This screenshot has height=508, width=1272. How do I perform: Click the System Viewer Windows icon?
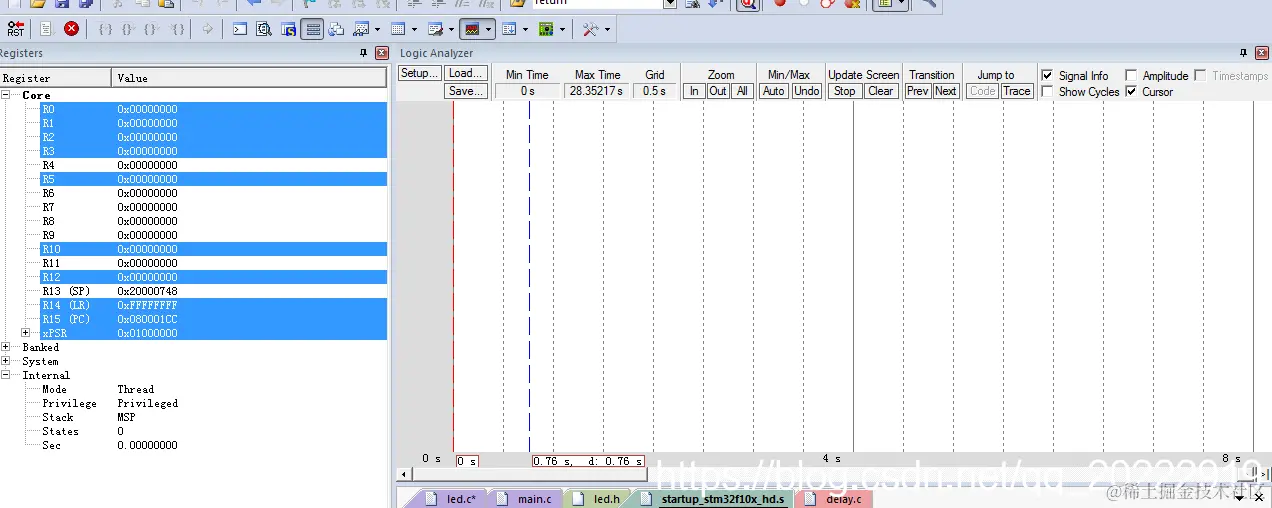tap(546, 29)
